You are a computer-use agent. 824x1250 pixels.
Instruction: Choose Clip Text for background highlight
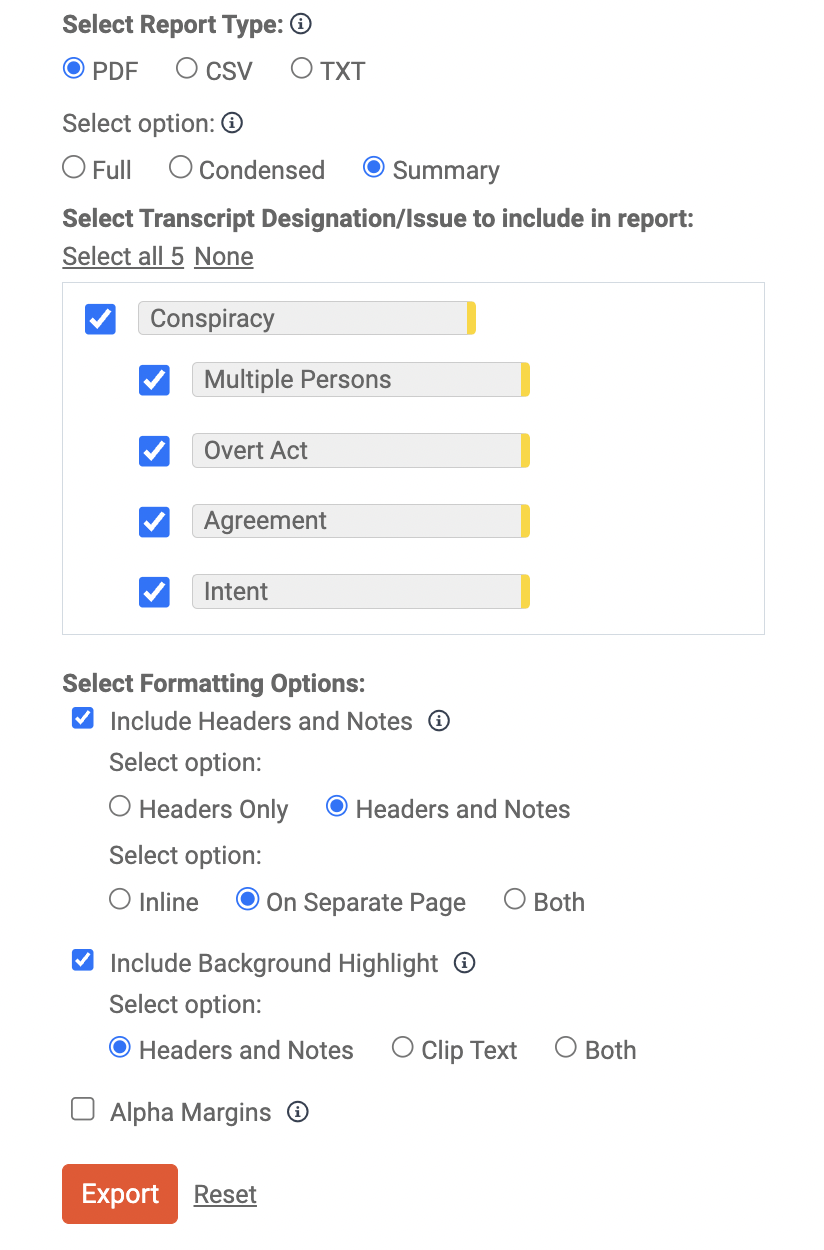coord(403,1048)
